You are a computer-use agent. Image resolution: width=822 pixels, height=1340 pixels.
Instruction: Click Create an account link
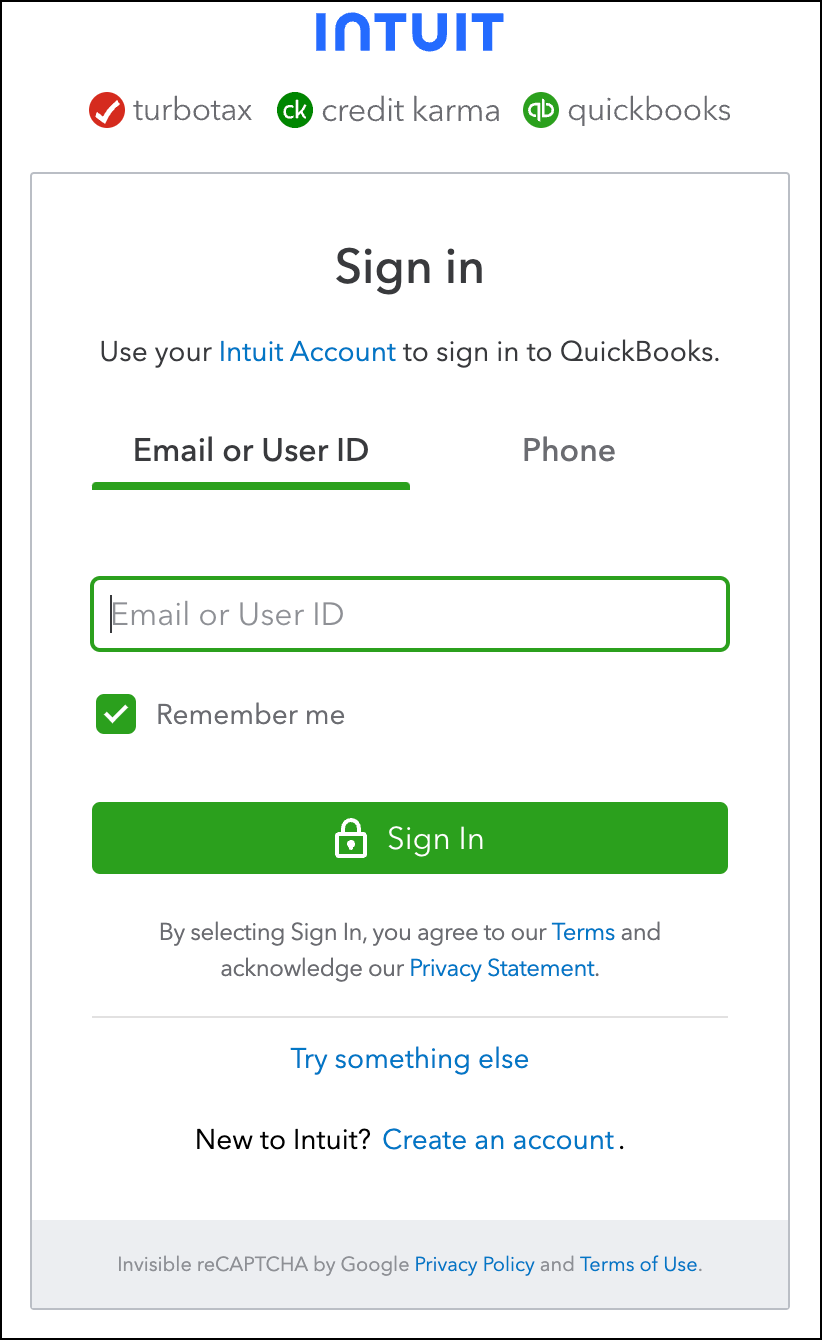[498, 1140]
